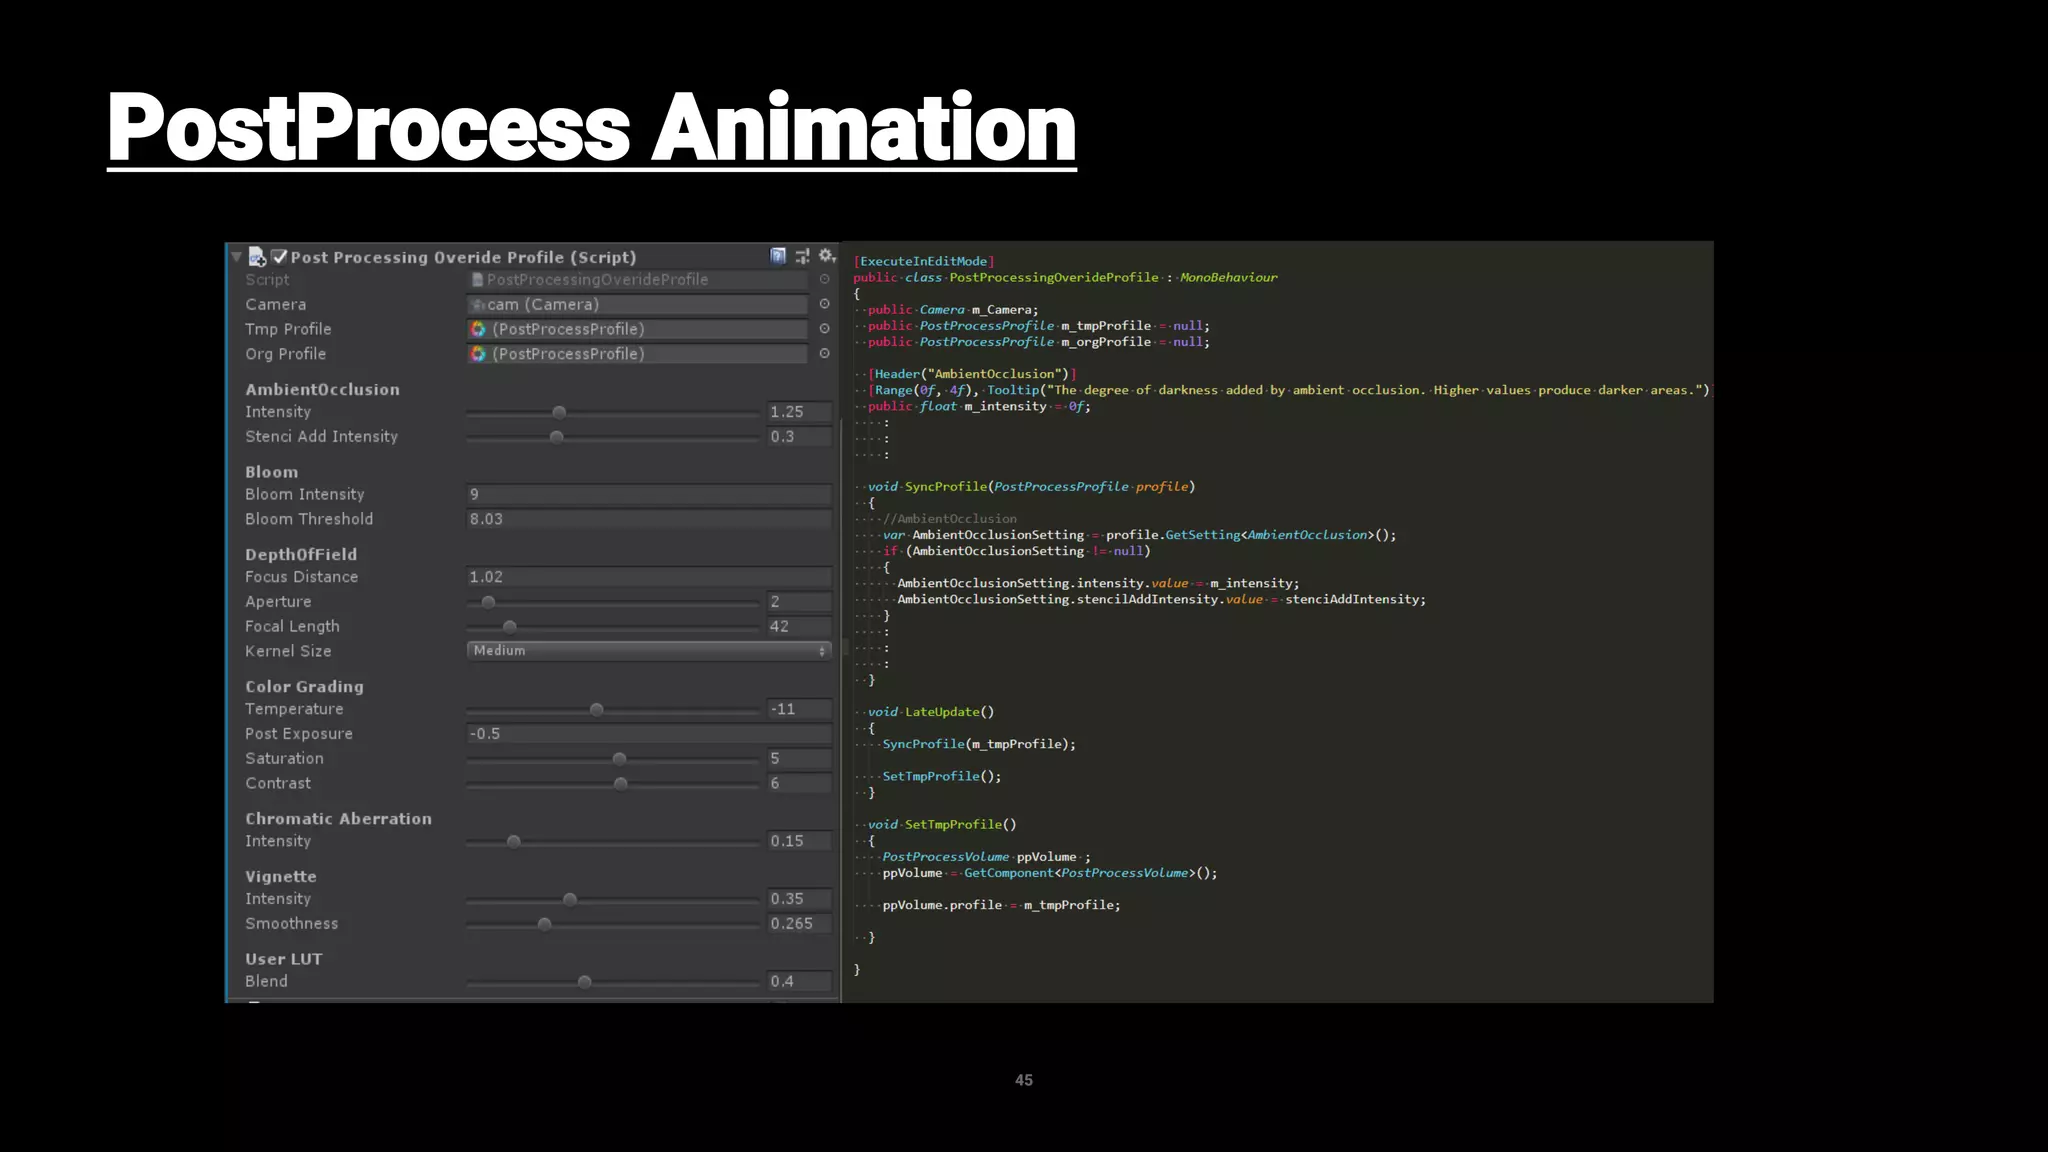Open the Kernel Size Medium dropdown
Screen dimensions: 2048x1152
649,651
